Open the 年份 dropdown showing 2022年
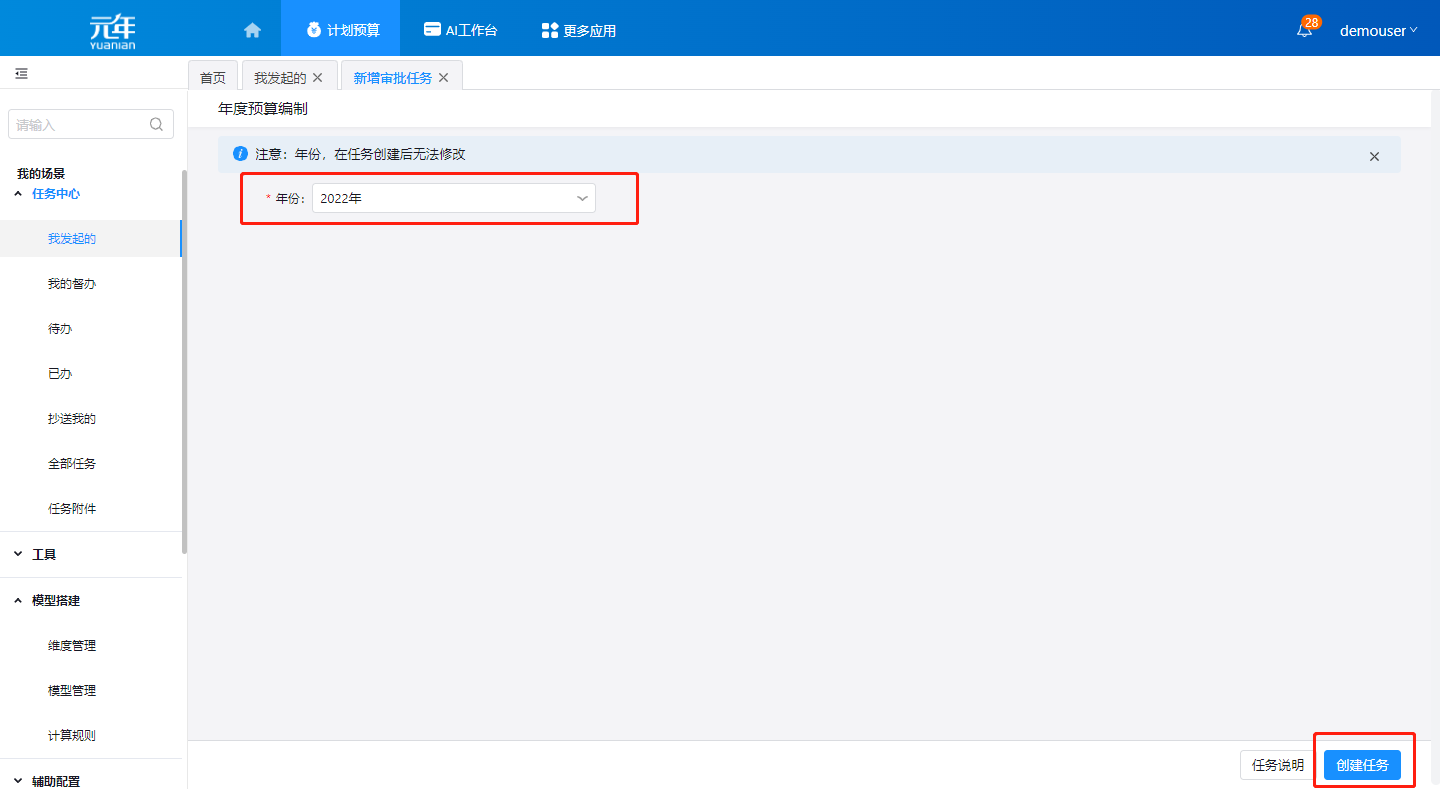The height and width of the screenshot is (789, 1440). [453, 198]
